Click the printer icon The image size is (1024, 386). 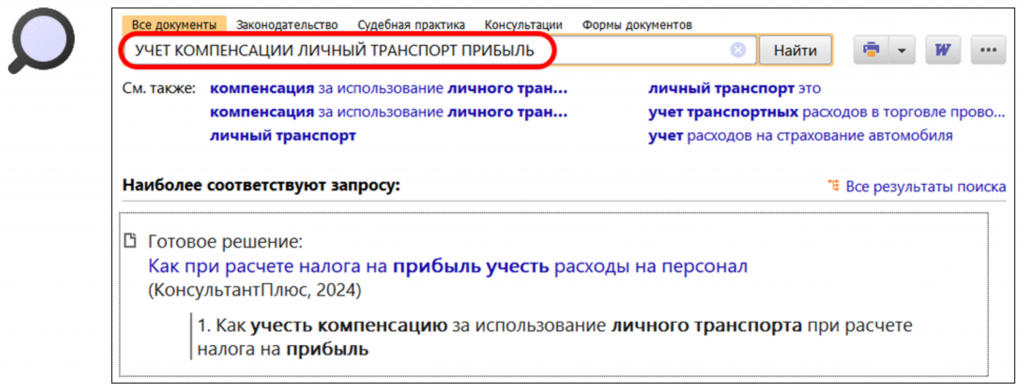click(871, 50)
